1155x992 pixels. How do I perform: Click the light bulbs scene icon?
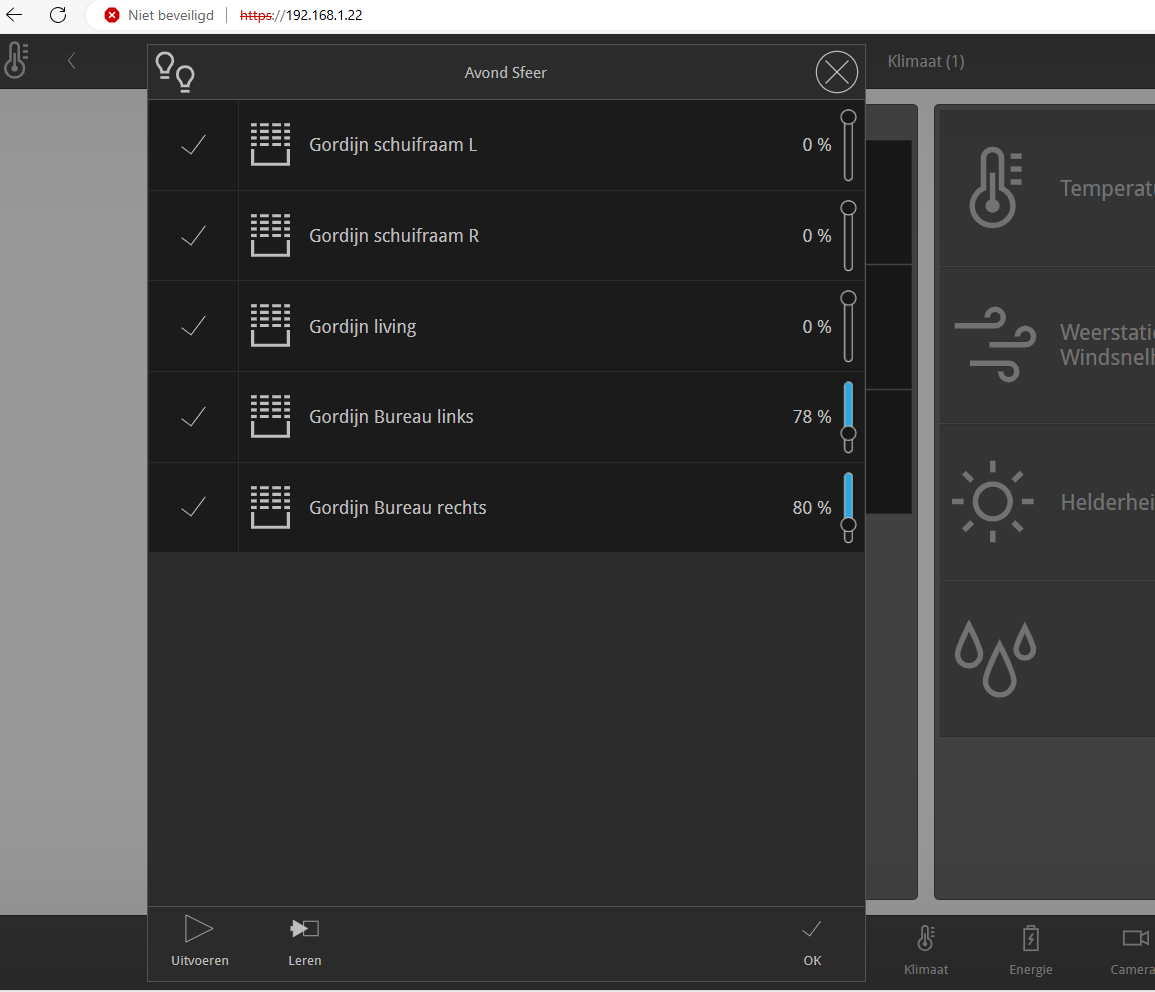[175, 72]
